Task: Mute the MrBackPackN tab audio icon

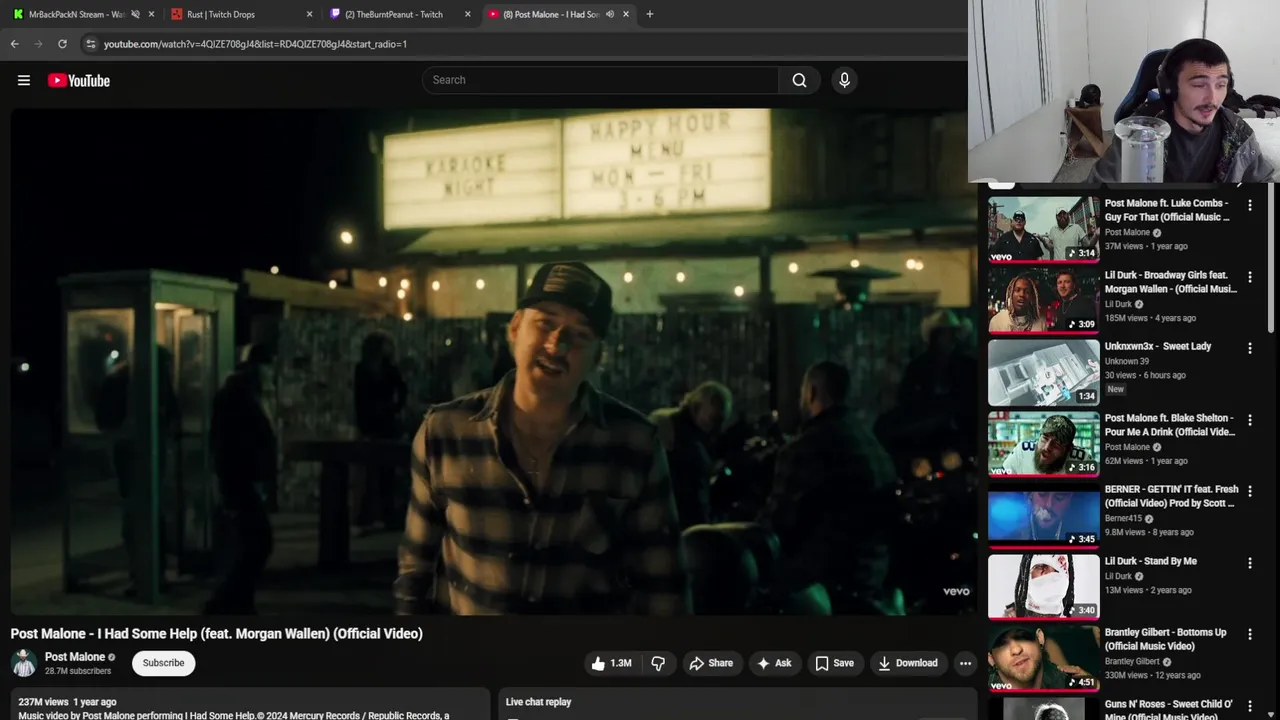Action: [x=135, y=14]
